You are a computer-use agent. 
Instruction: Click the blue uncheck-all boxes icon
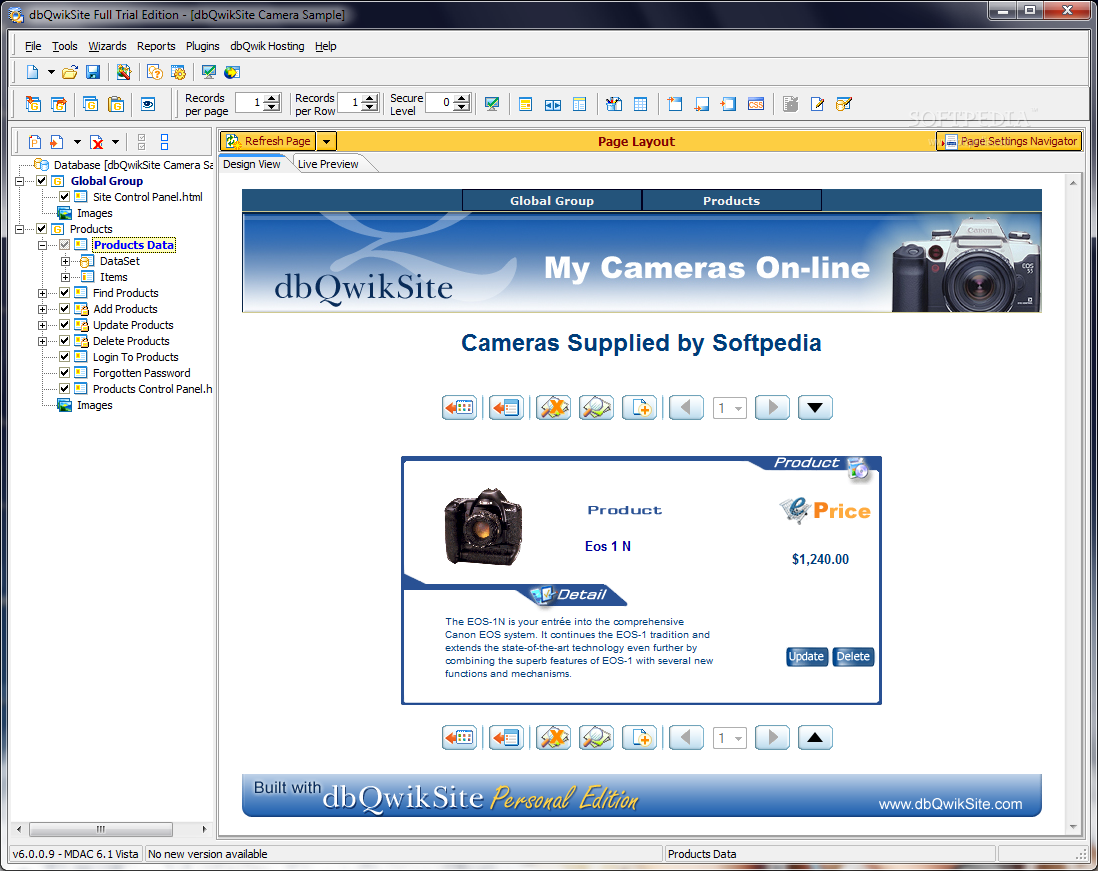165,142
